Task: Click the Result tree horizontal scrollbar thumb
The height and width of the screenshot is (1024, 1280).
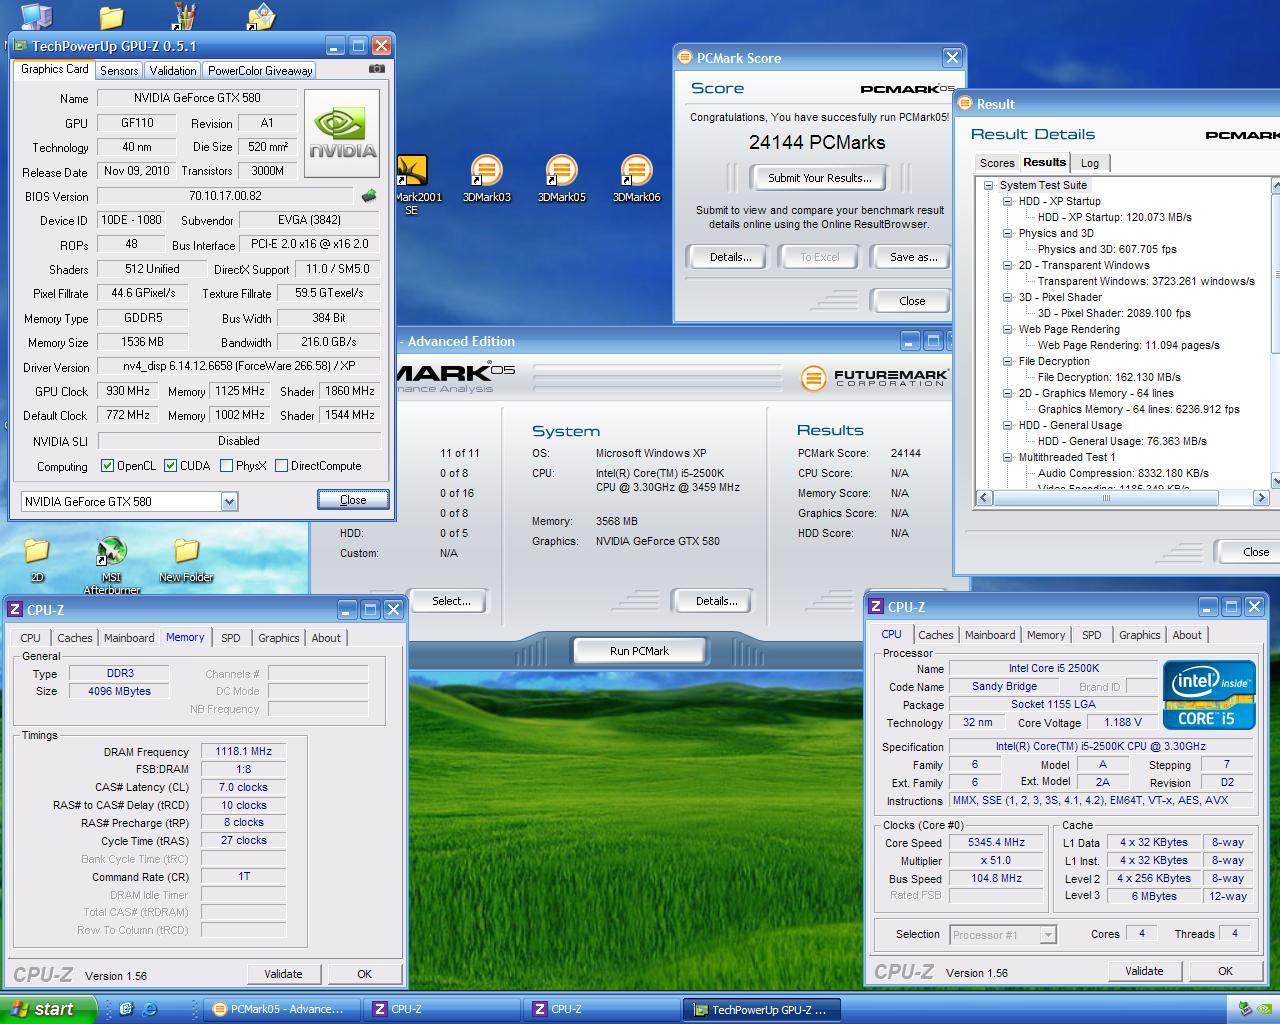Action: coord(1106,497)
